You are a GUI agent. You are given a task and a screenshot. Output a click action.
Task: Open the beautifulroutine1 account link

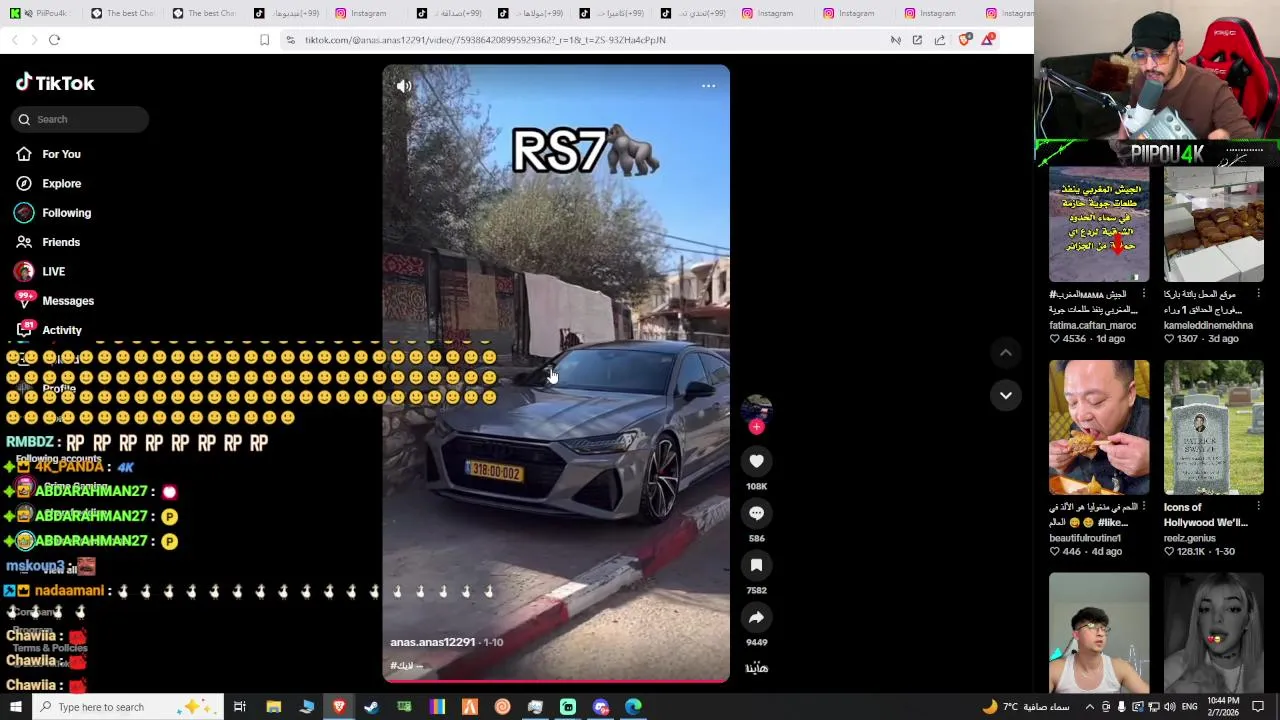1085,538
